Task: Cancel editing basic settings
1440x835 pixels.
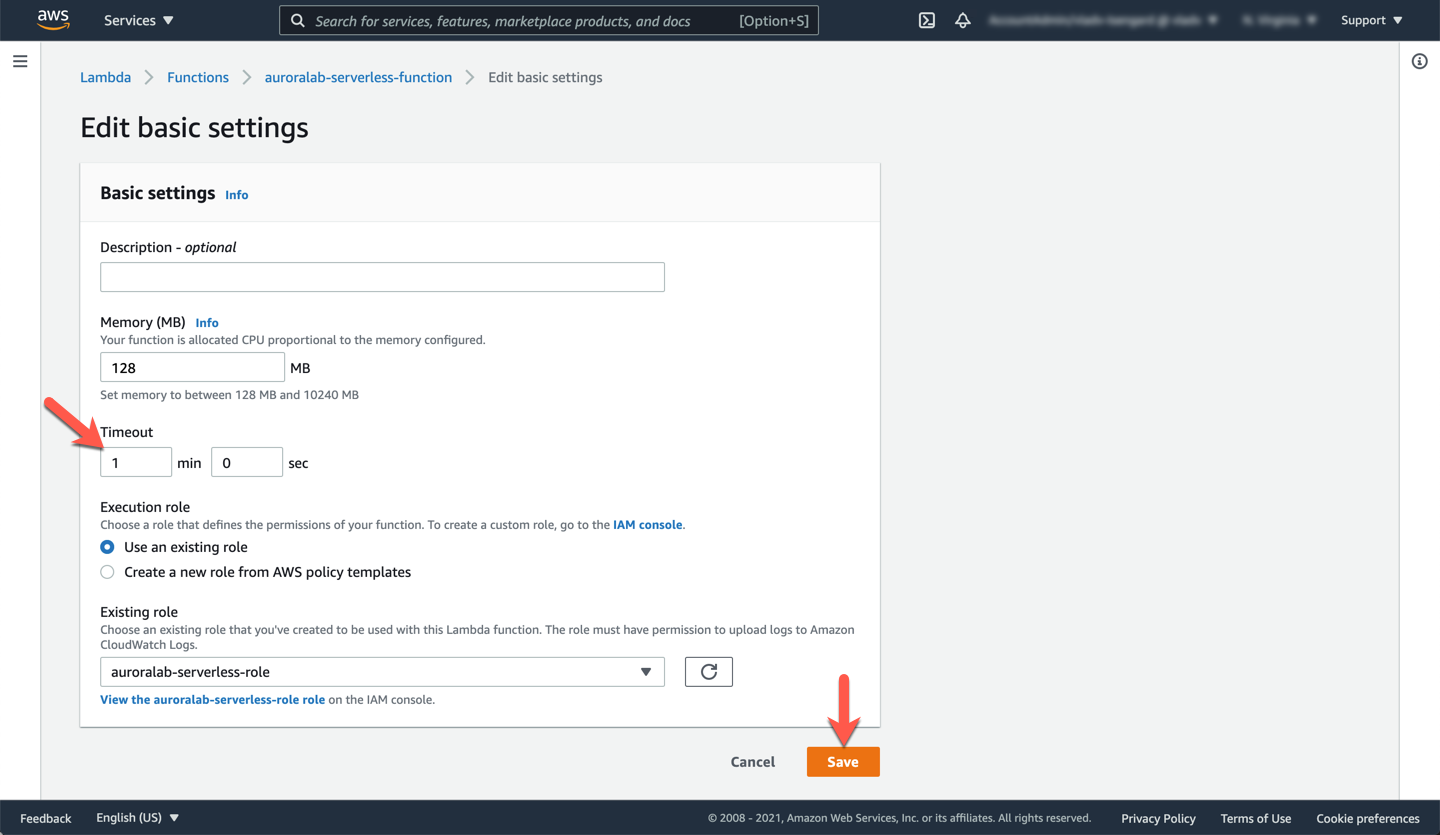Action: point(752,762)
